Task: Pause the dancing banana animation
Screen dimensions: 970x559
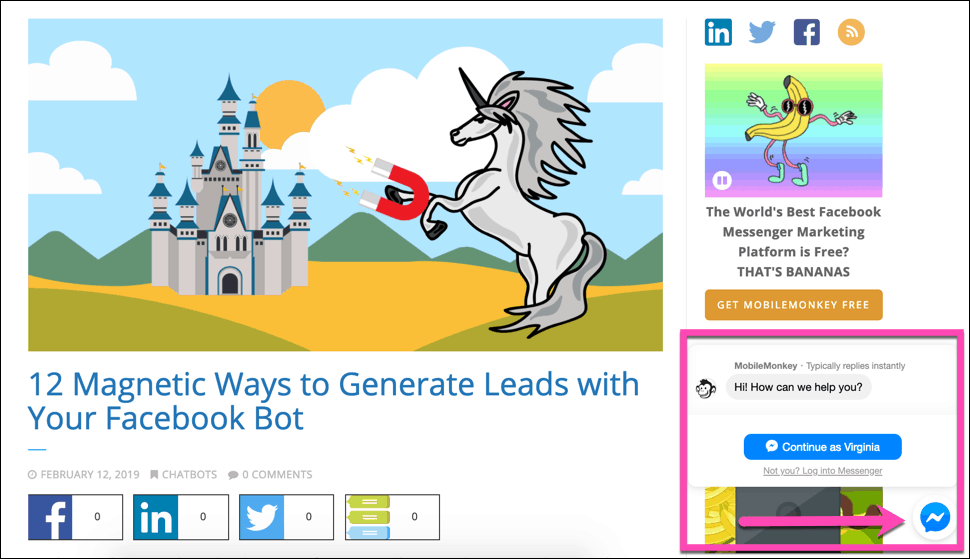Action: [722, 180]
